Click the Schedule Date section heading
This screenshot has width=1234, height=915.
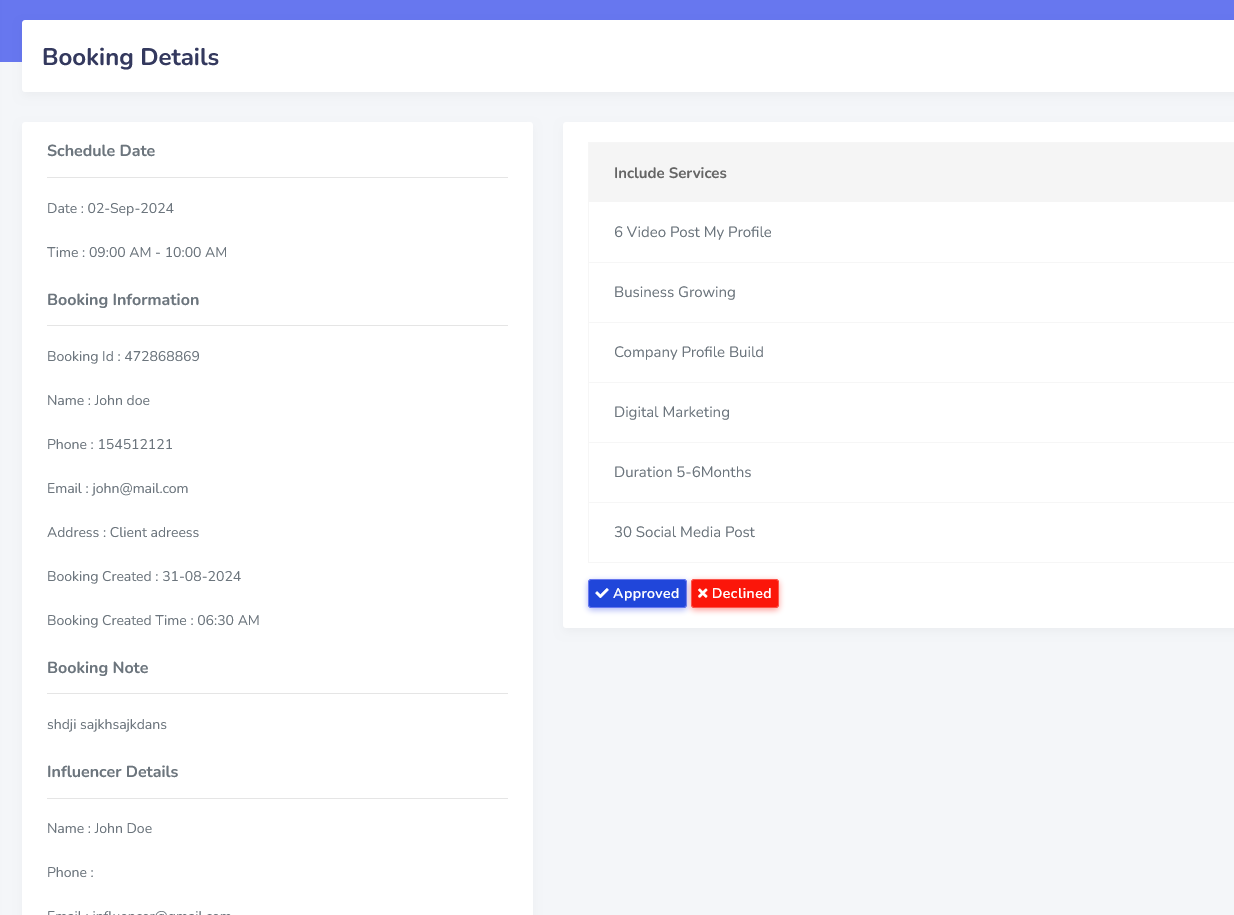pos(101,151)
